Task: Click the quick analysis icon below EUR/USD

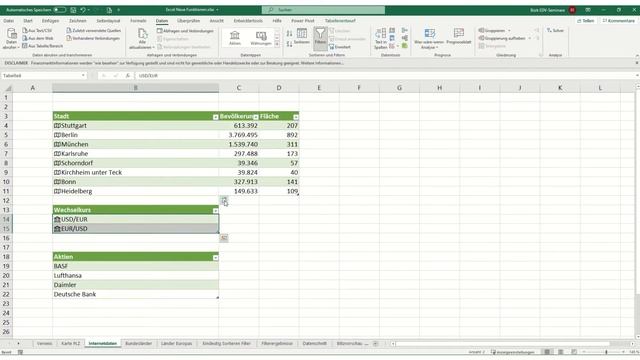Action: (224, 238)
